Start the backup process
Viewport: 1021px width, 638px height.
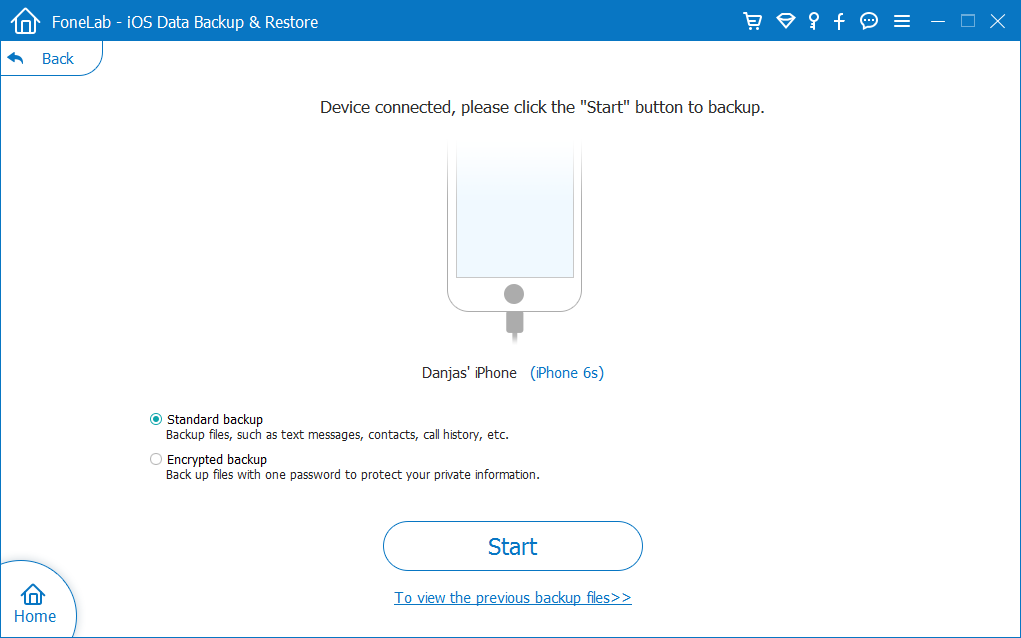click(x=512, y=546)
